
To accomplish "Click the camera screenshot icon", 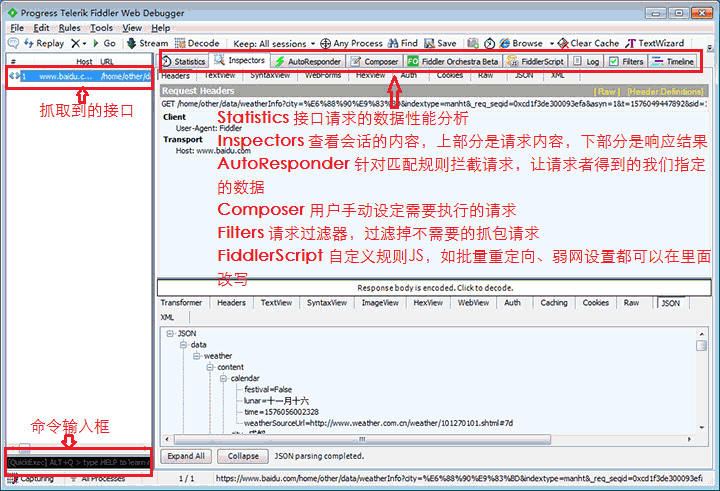I will tap(473, 43).
